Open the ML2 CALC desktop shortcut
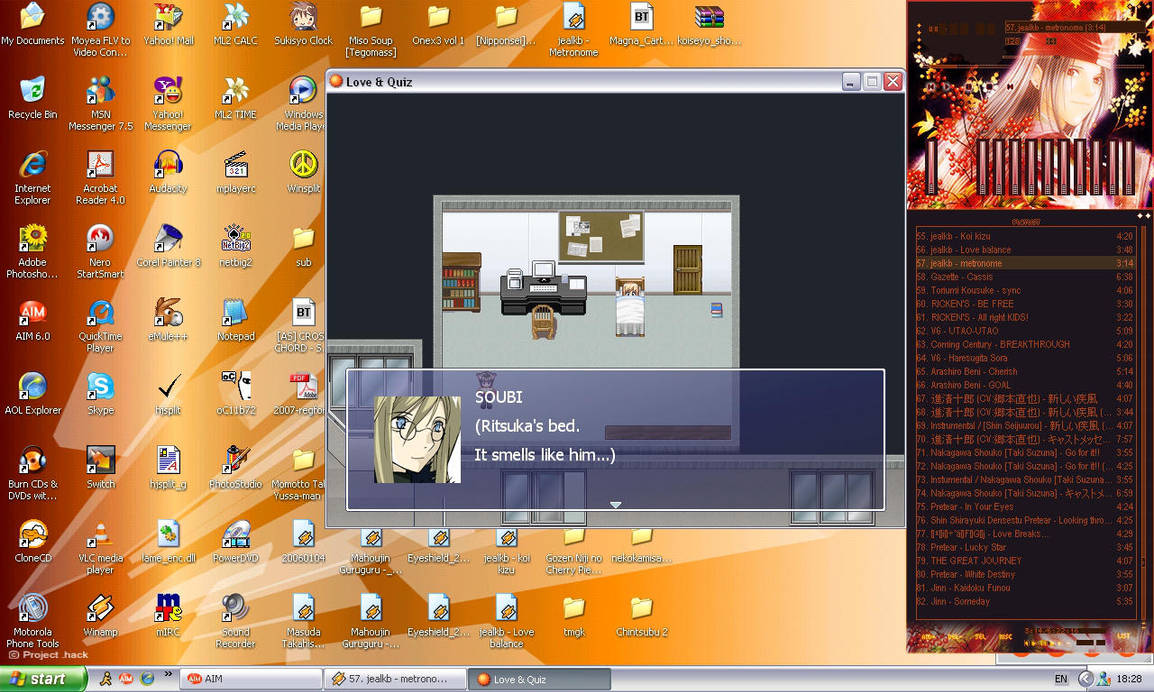 tap(236, 24)
